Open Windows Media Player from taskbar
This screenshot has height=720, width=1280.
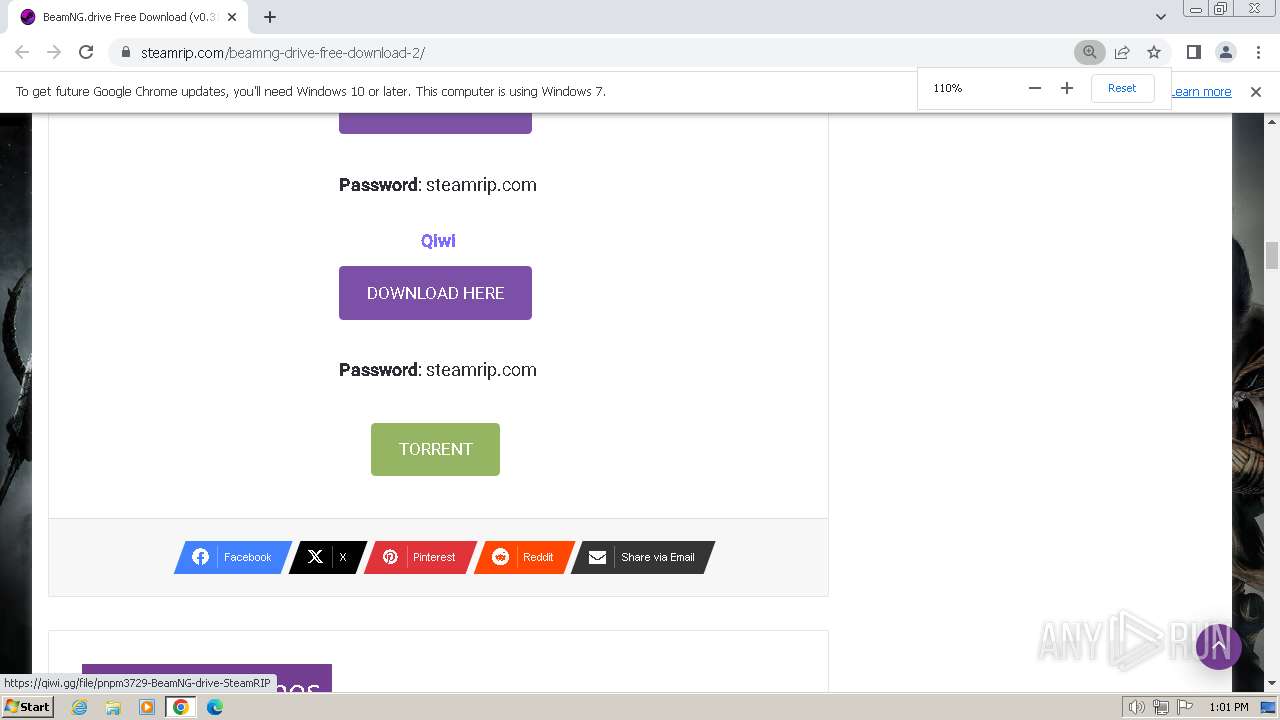click(147, 706)
